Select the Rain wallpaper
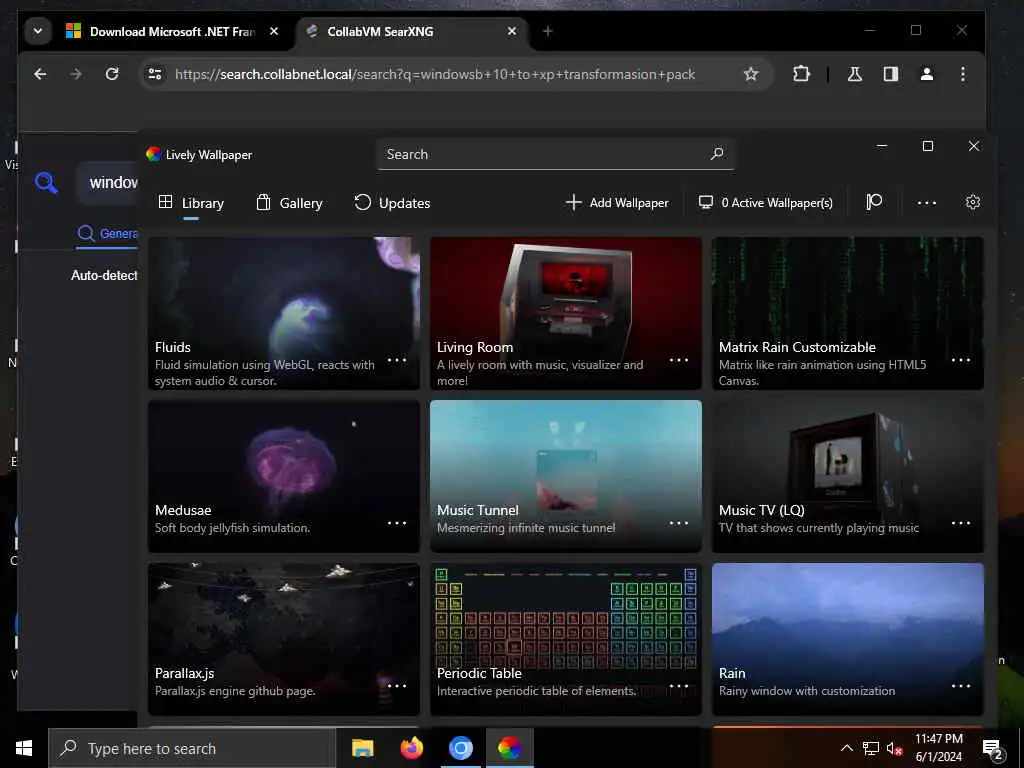 click(x=848, y=639)
